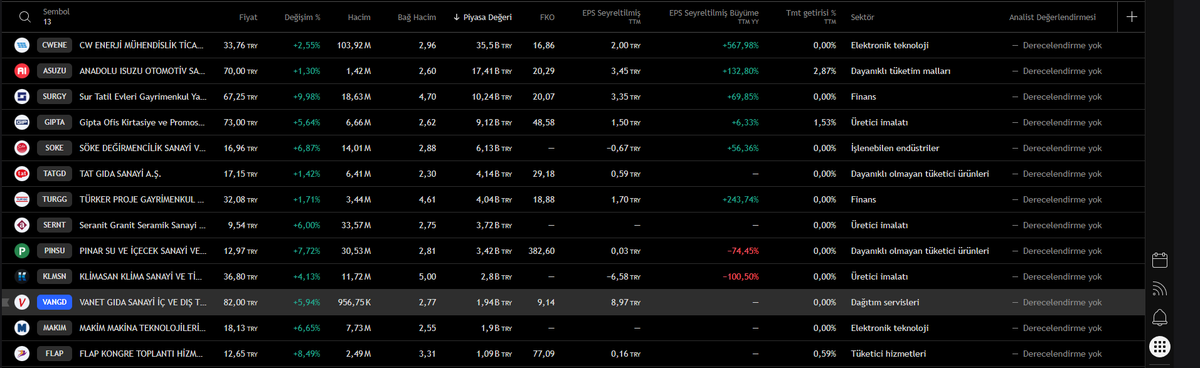Sort by Hacim column header
Image resolution: width=1200 pixels, height=368 pixels.
coord(359,17)
